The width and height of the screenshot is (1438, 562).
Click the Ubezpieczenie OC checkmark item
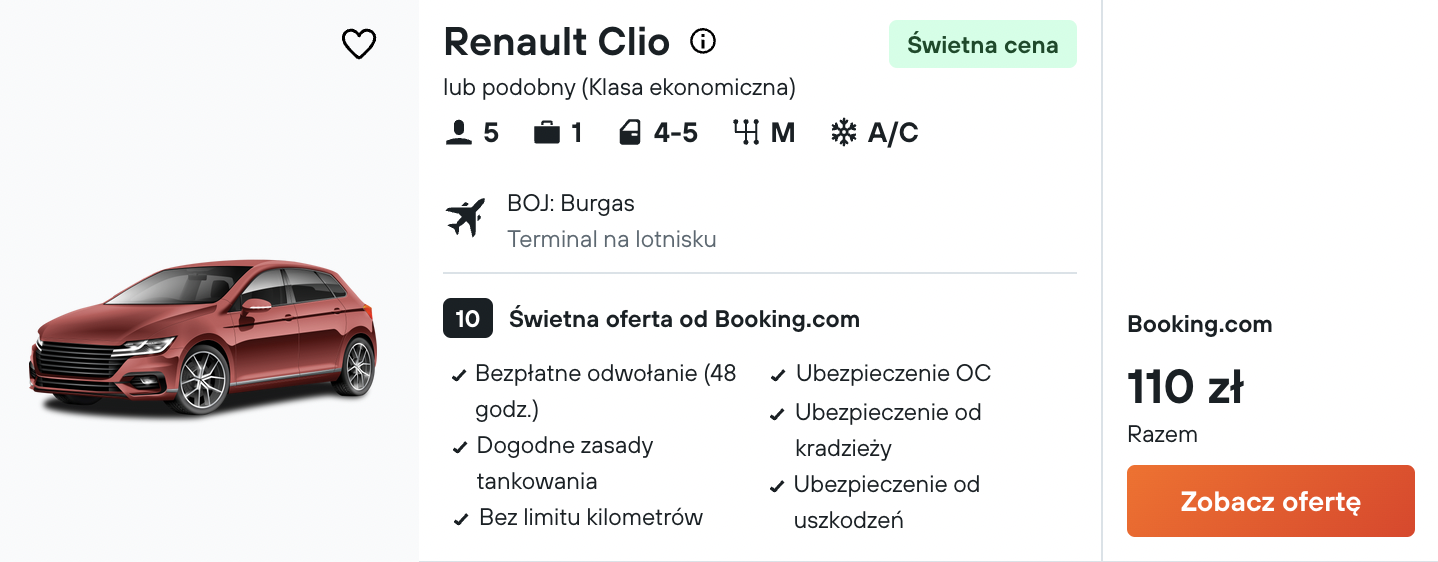coord(881,374)
